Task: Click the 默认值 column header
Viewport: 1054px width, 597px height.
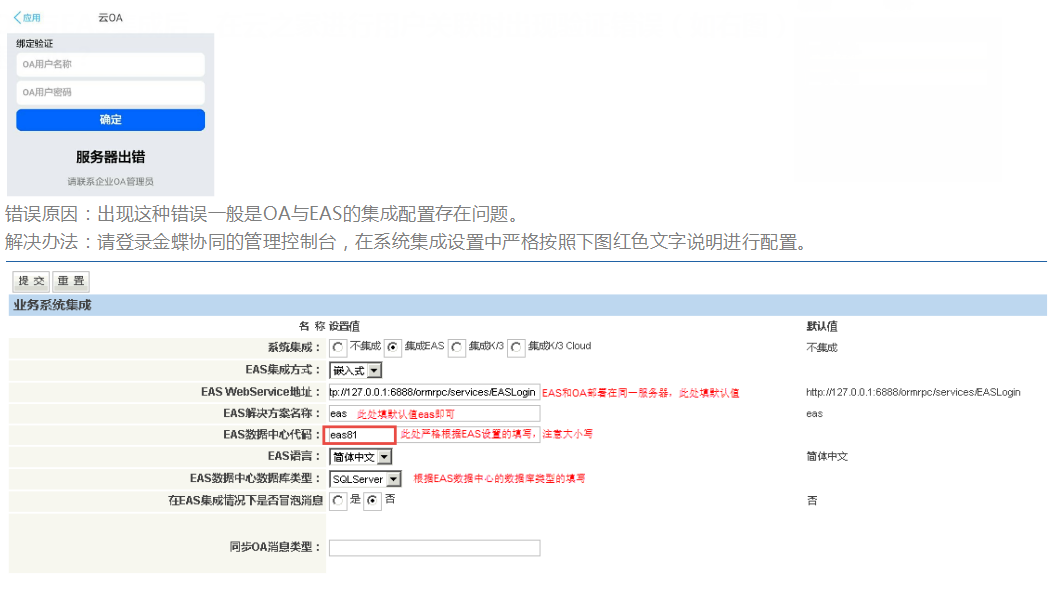Action: (x=821, y=327)
